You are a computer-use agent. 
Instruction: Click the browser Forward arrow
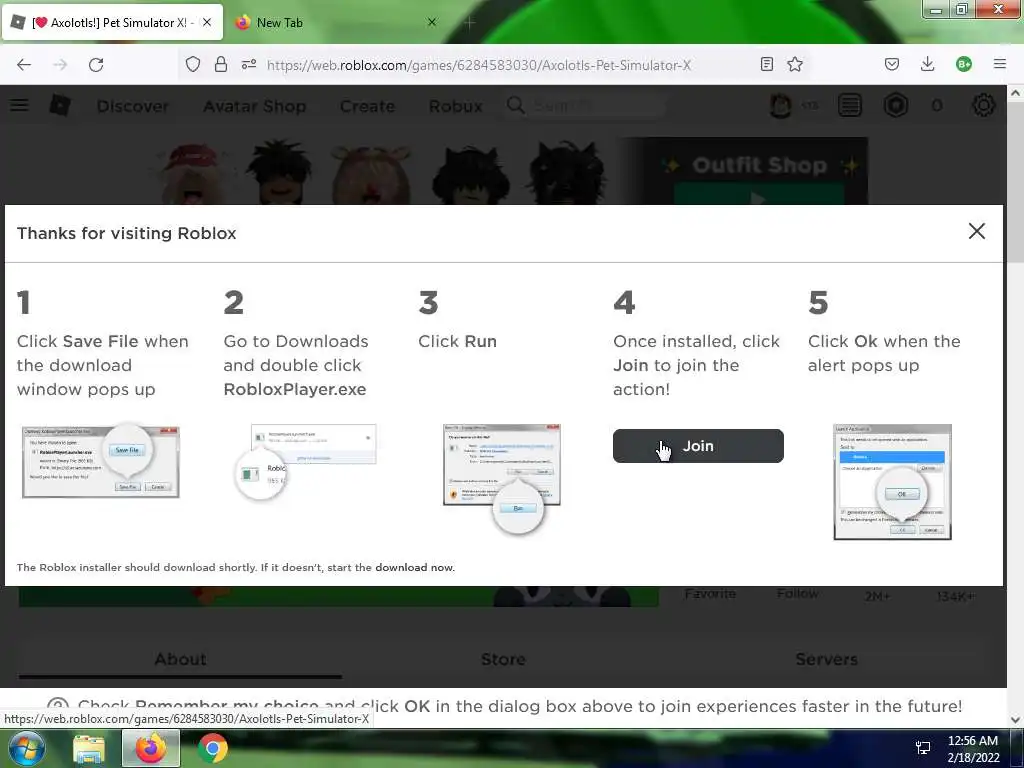[60, 65]
